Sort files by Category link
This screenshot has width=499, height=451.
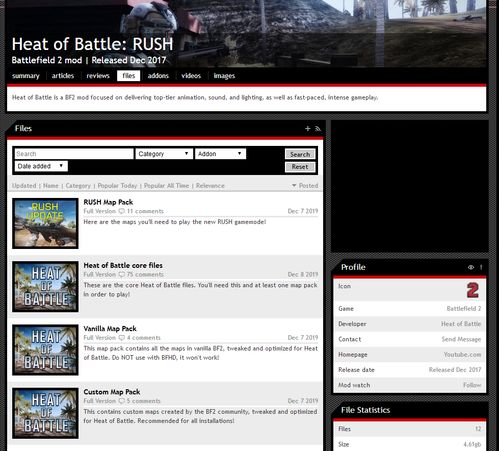78,186
